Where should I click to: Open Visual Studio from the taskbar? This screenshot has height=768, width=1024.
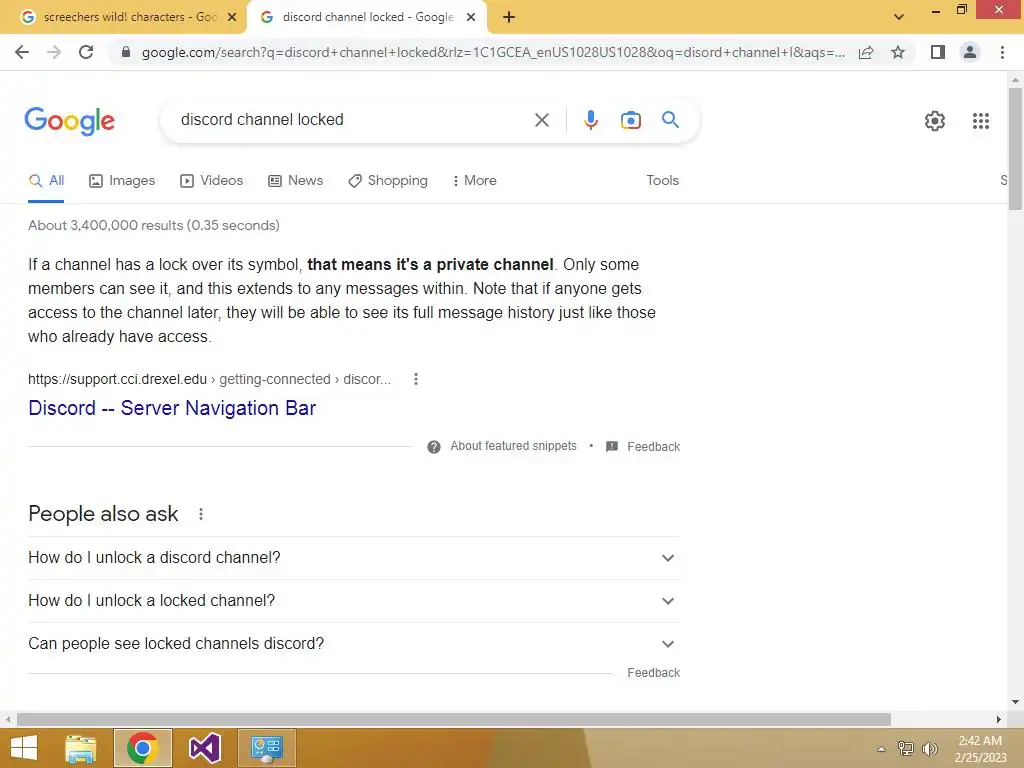pos(204,748)
